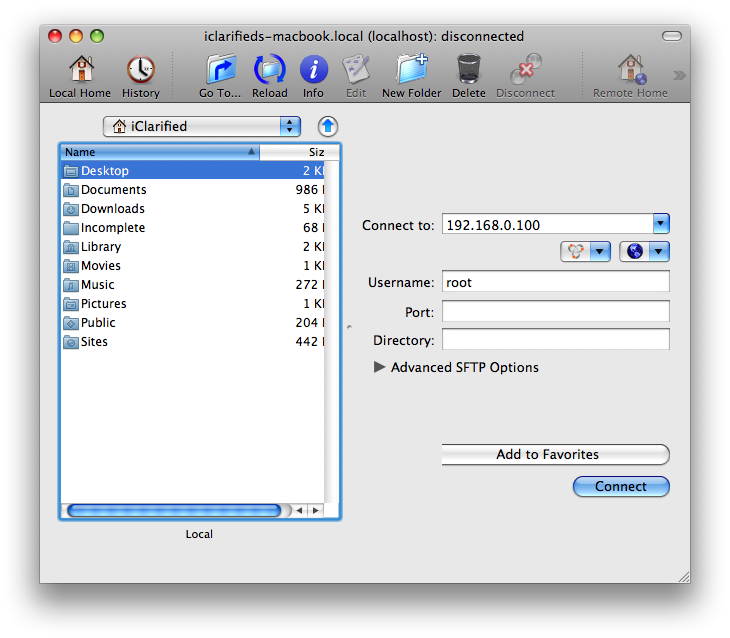Click the Local Home toolbar icon
Viewport: 730px width, 638px height.
(x=80, y=70)
